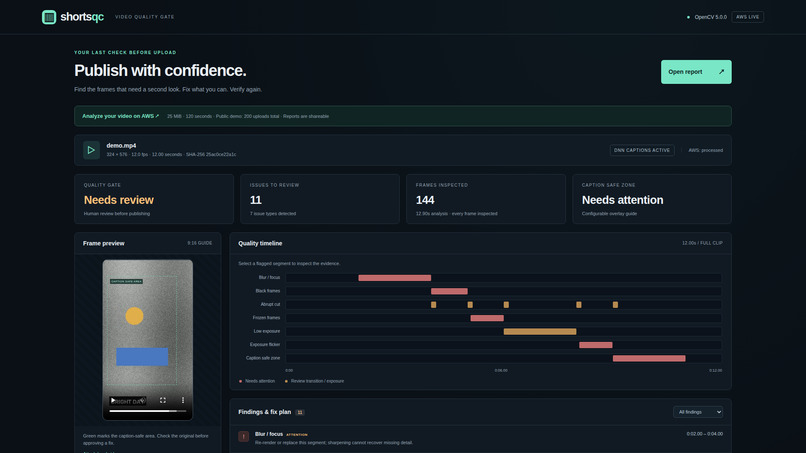This screenshot has height=453, width=806.
Task: Select the last Abrupt cut marker
Action: click(615, 305)
